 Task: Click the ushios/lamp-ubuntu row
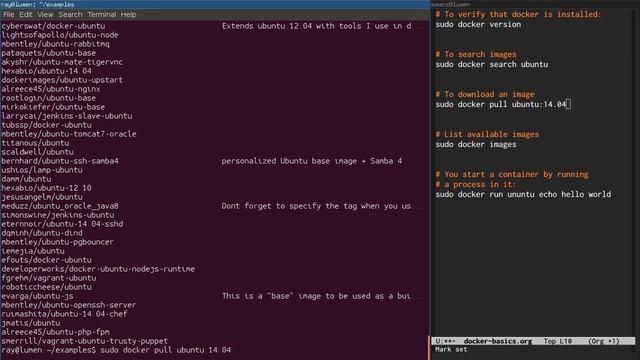(42, 170)
